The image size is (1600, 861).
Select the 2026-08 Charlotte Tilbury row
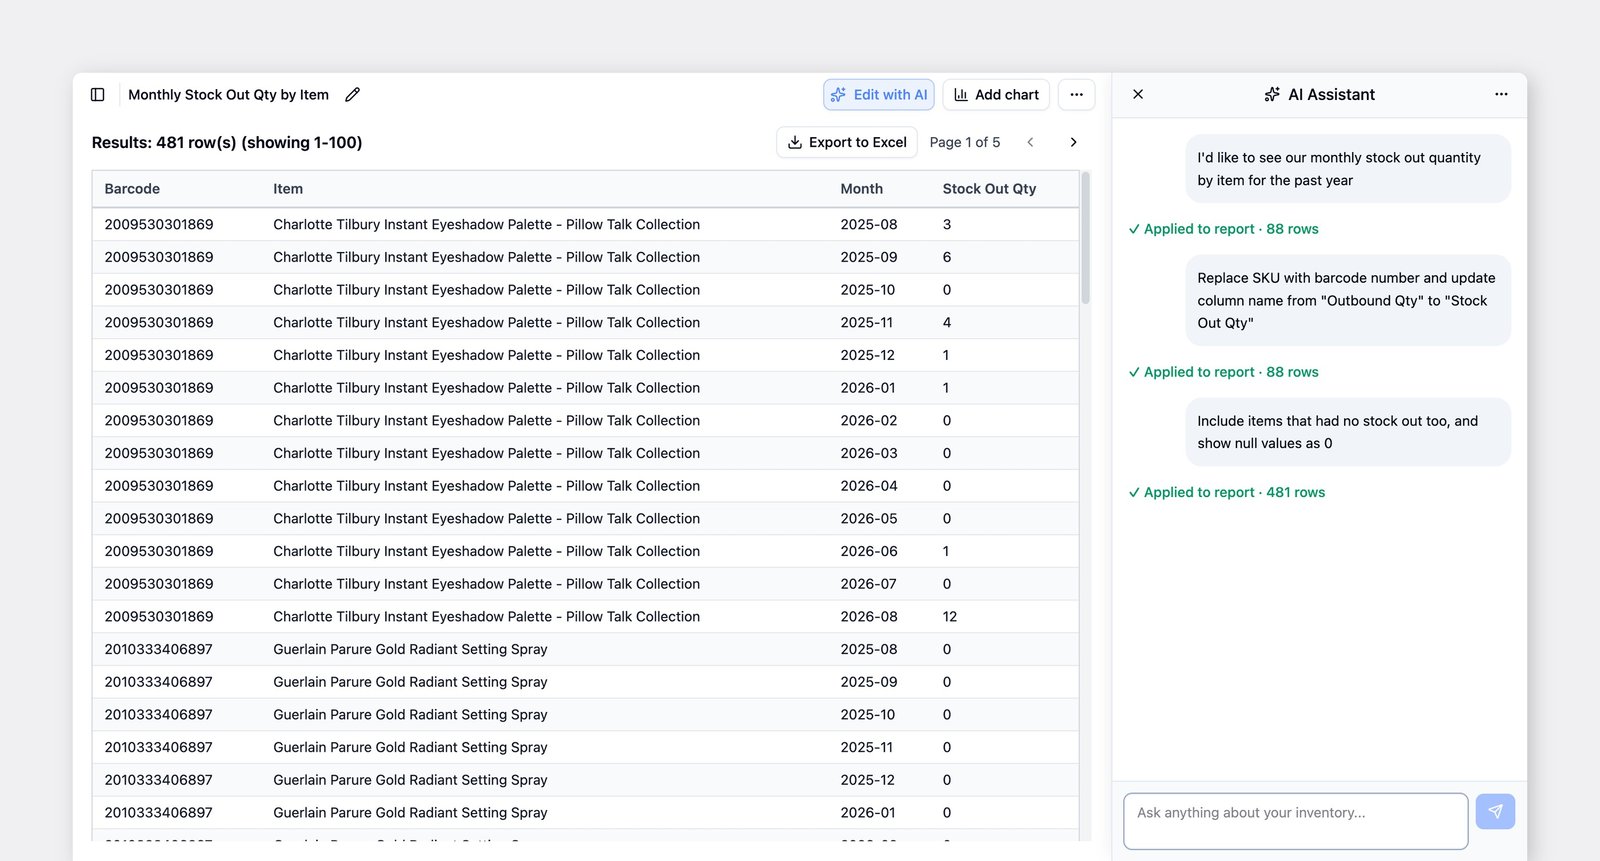click(x=585, y=617)
